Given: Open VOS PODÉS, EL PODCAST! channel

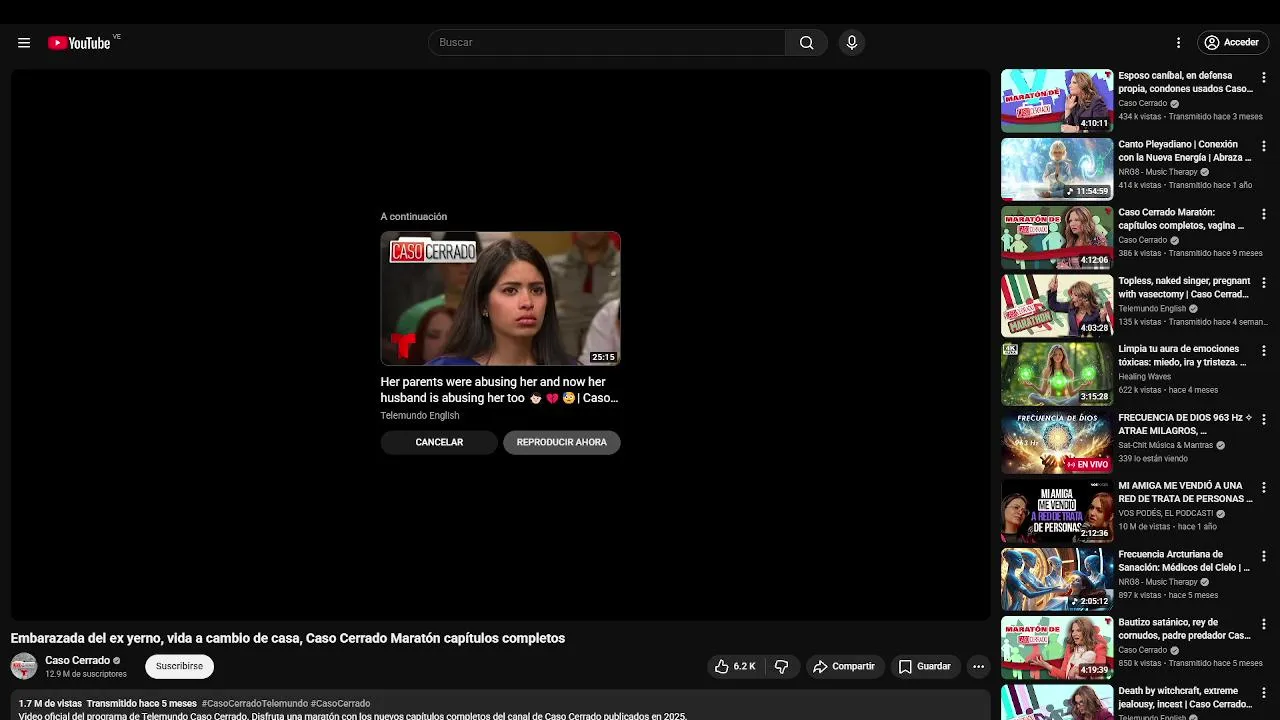Looking at the screenshot, I should 1165,513.
